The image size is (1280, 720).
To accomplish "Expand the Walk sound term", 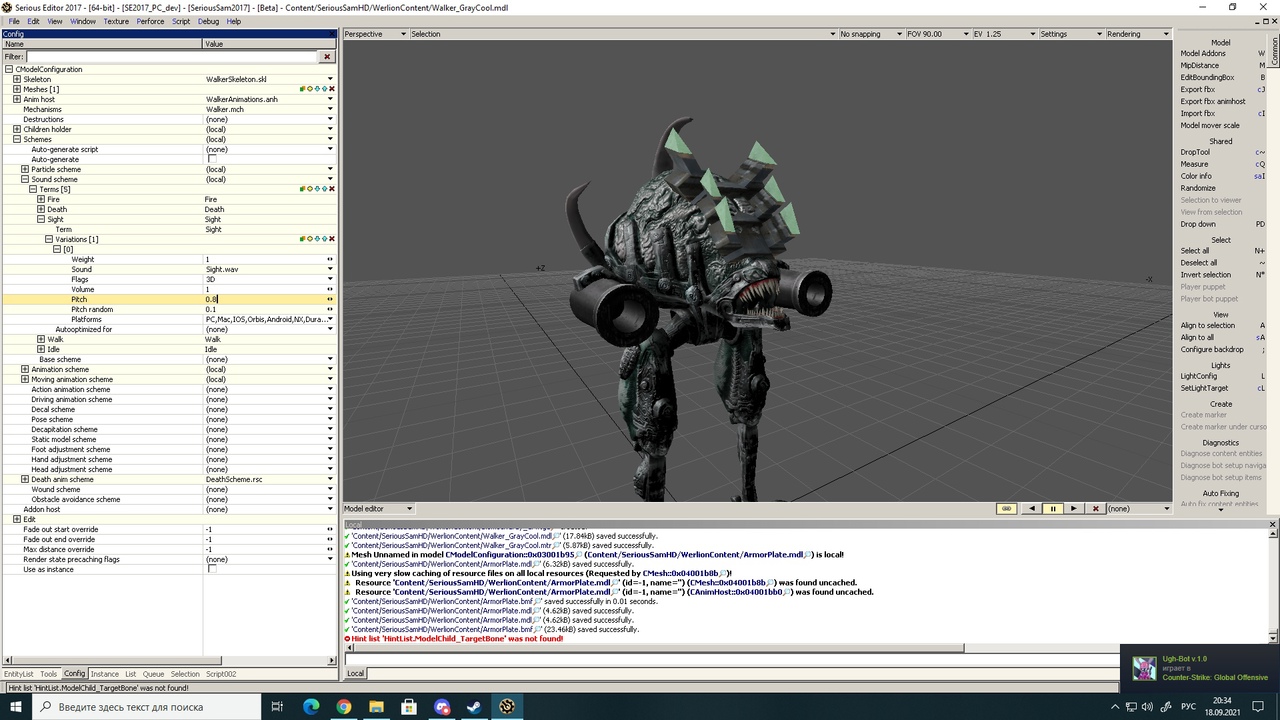I will tap(41, 339).
